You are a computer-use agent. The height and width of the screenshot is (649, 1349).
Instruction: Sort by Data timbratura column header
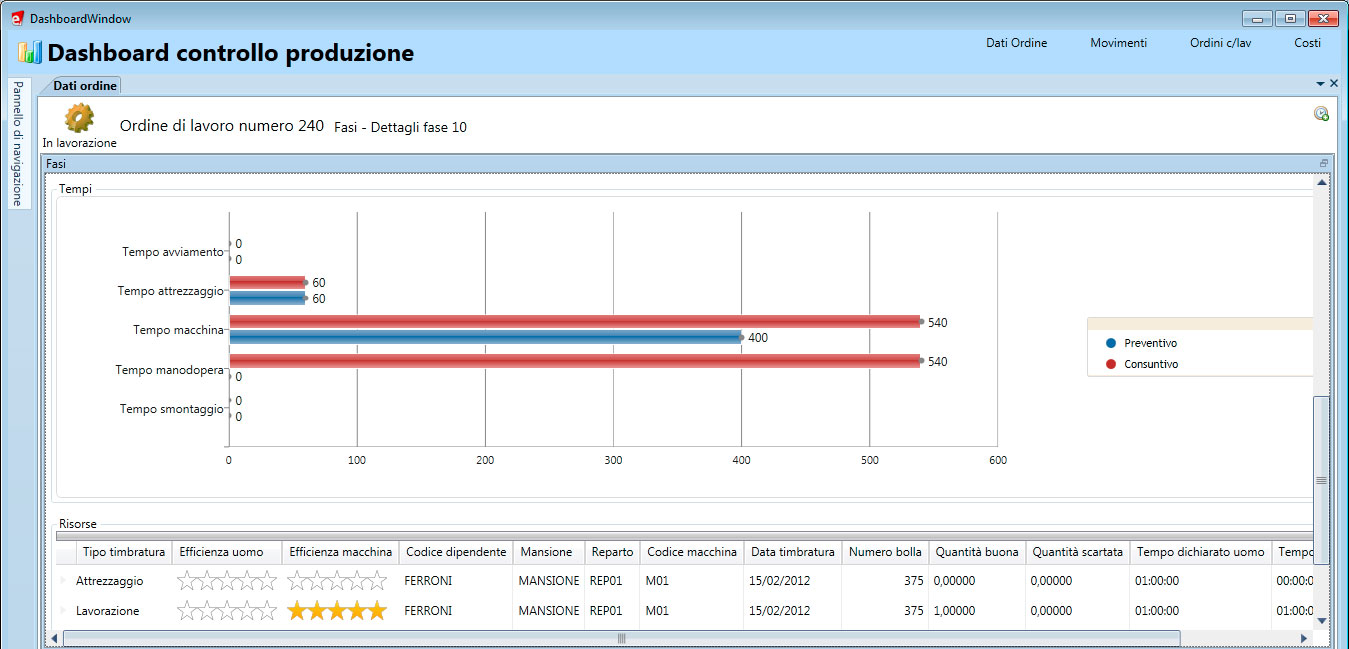[x=792, y=552]
